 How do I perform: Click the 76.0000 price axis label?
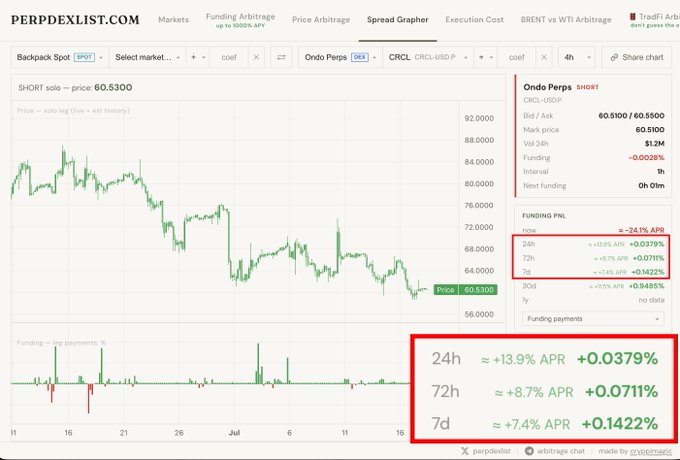pos(479,206)
